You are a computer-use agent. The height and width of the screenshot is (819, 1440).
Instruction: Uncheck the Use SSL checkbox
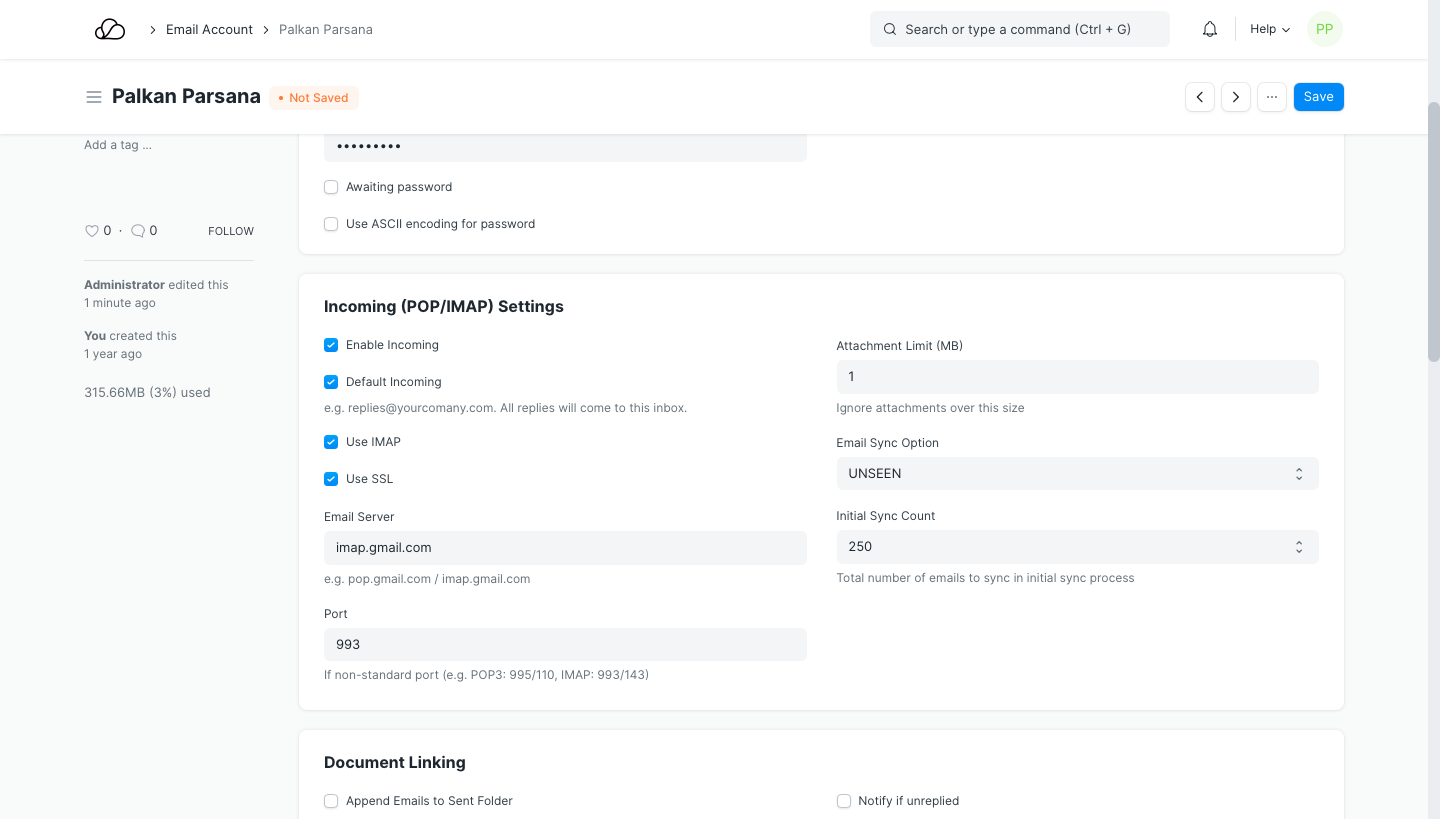[331, 479]
